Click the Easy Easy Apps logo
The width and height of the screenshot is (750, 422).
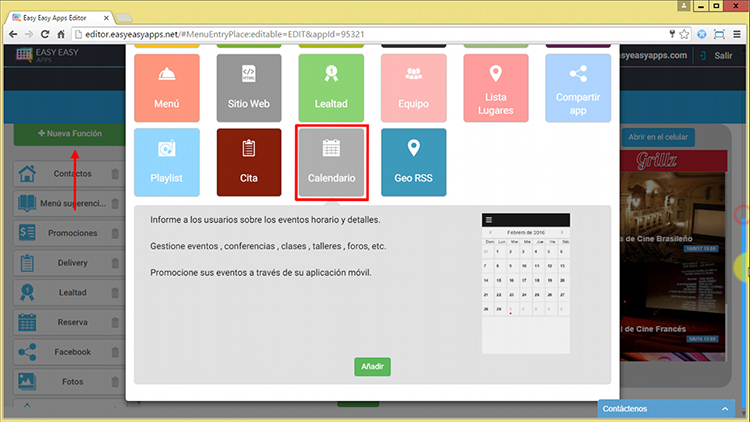(x=47, y=56)
